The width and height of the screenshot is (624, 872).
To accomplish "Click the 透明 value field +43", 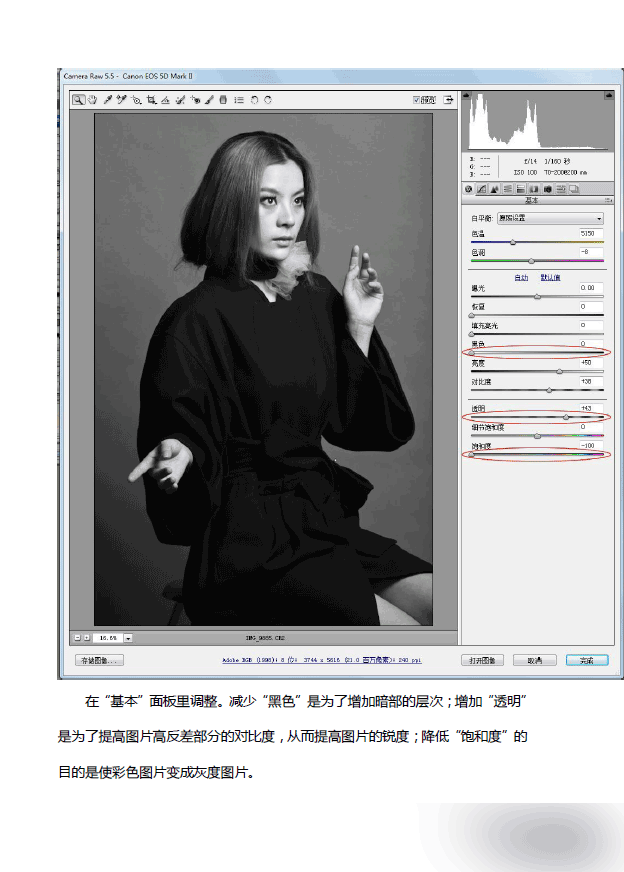I will coord(591,408).
